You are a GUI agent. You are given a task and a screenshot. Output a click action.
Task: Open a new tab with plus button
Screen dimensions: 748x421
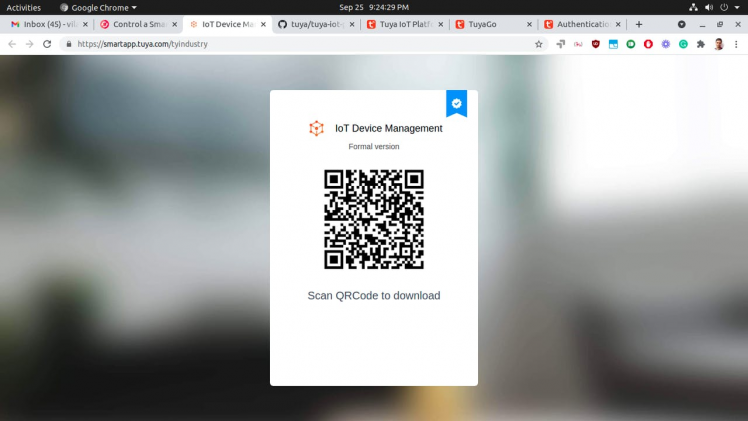(639, 24)
